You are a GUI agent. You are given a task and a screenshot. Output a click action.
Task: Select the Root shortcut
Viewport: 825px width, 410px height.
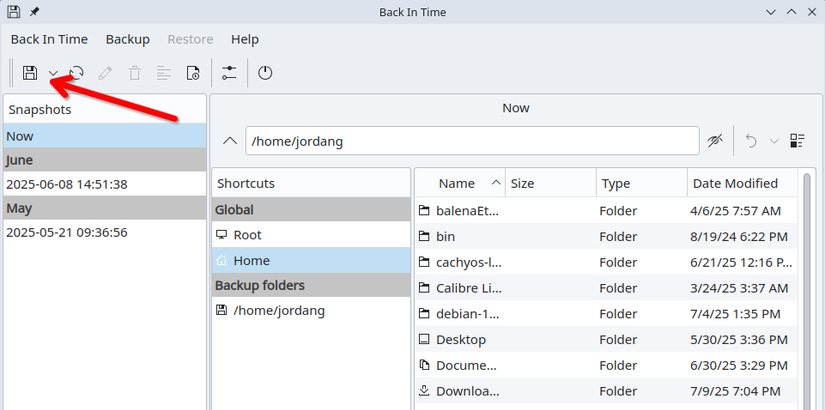[x=311, y=235]
